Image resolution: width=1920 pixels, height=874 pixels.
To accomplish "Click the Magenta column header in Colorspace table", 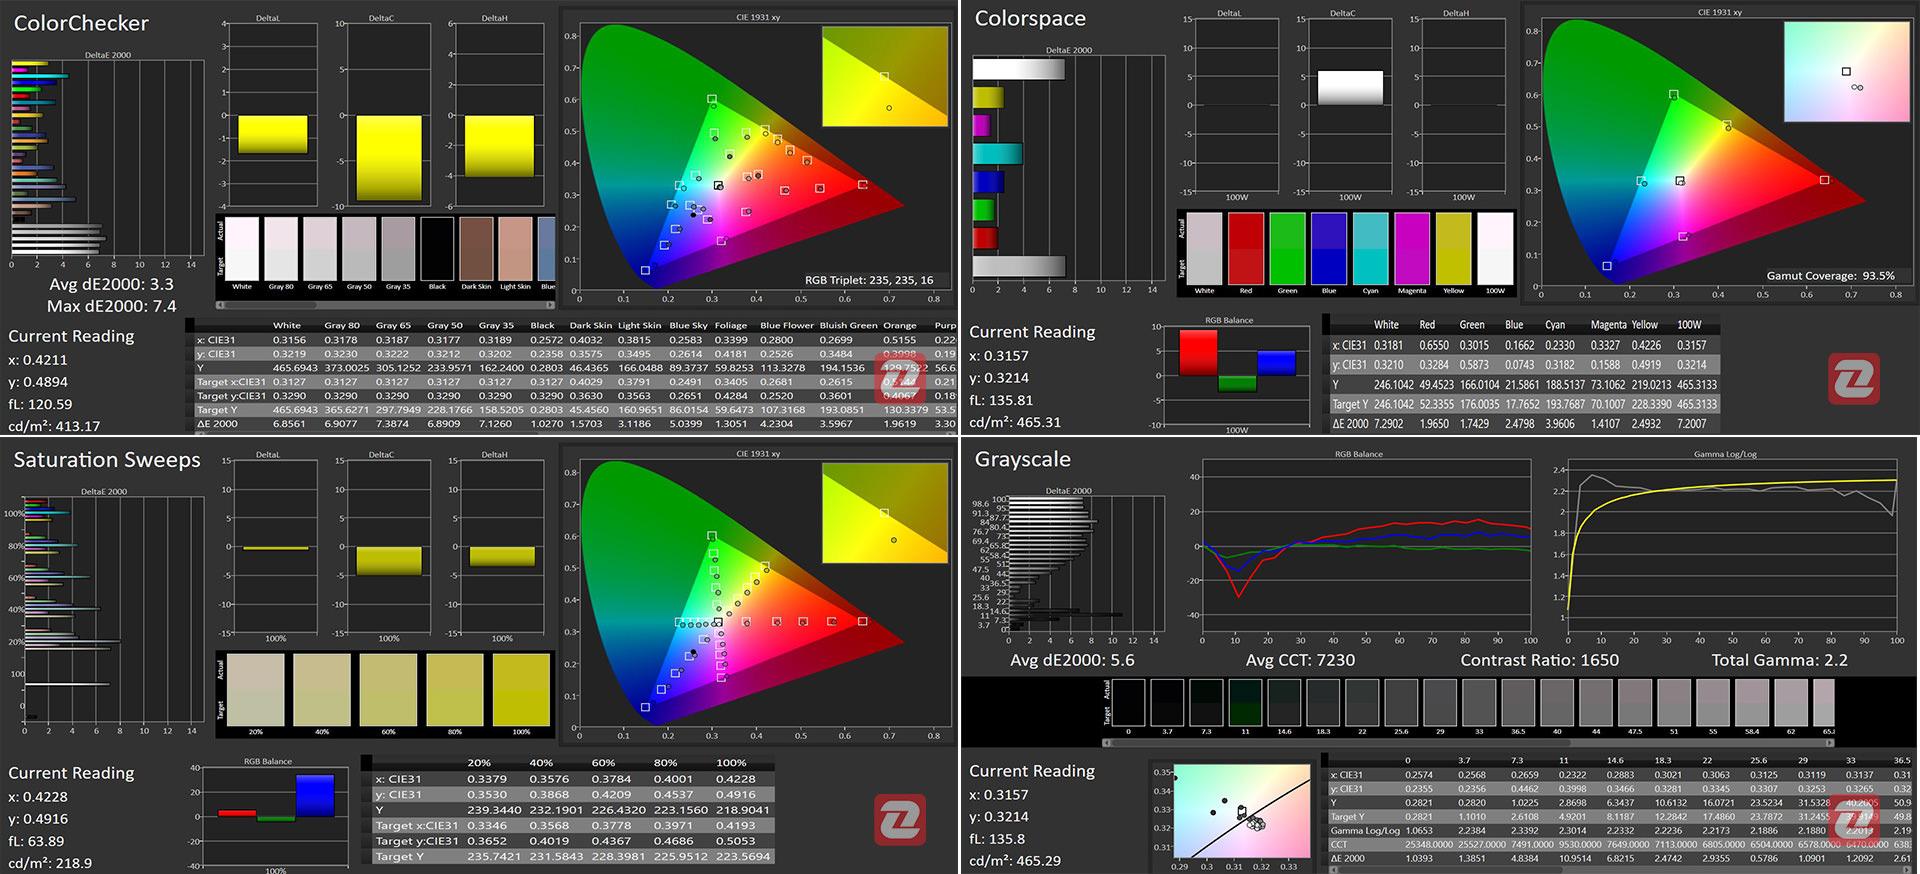I will click(x=1608, y=325).
